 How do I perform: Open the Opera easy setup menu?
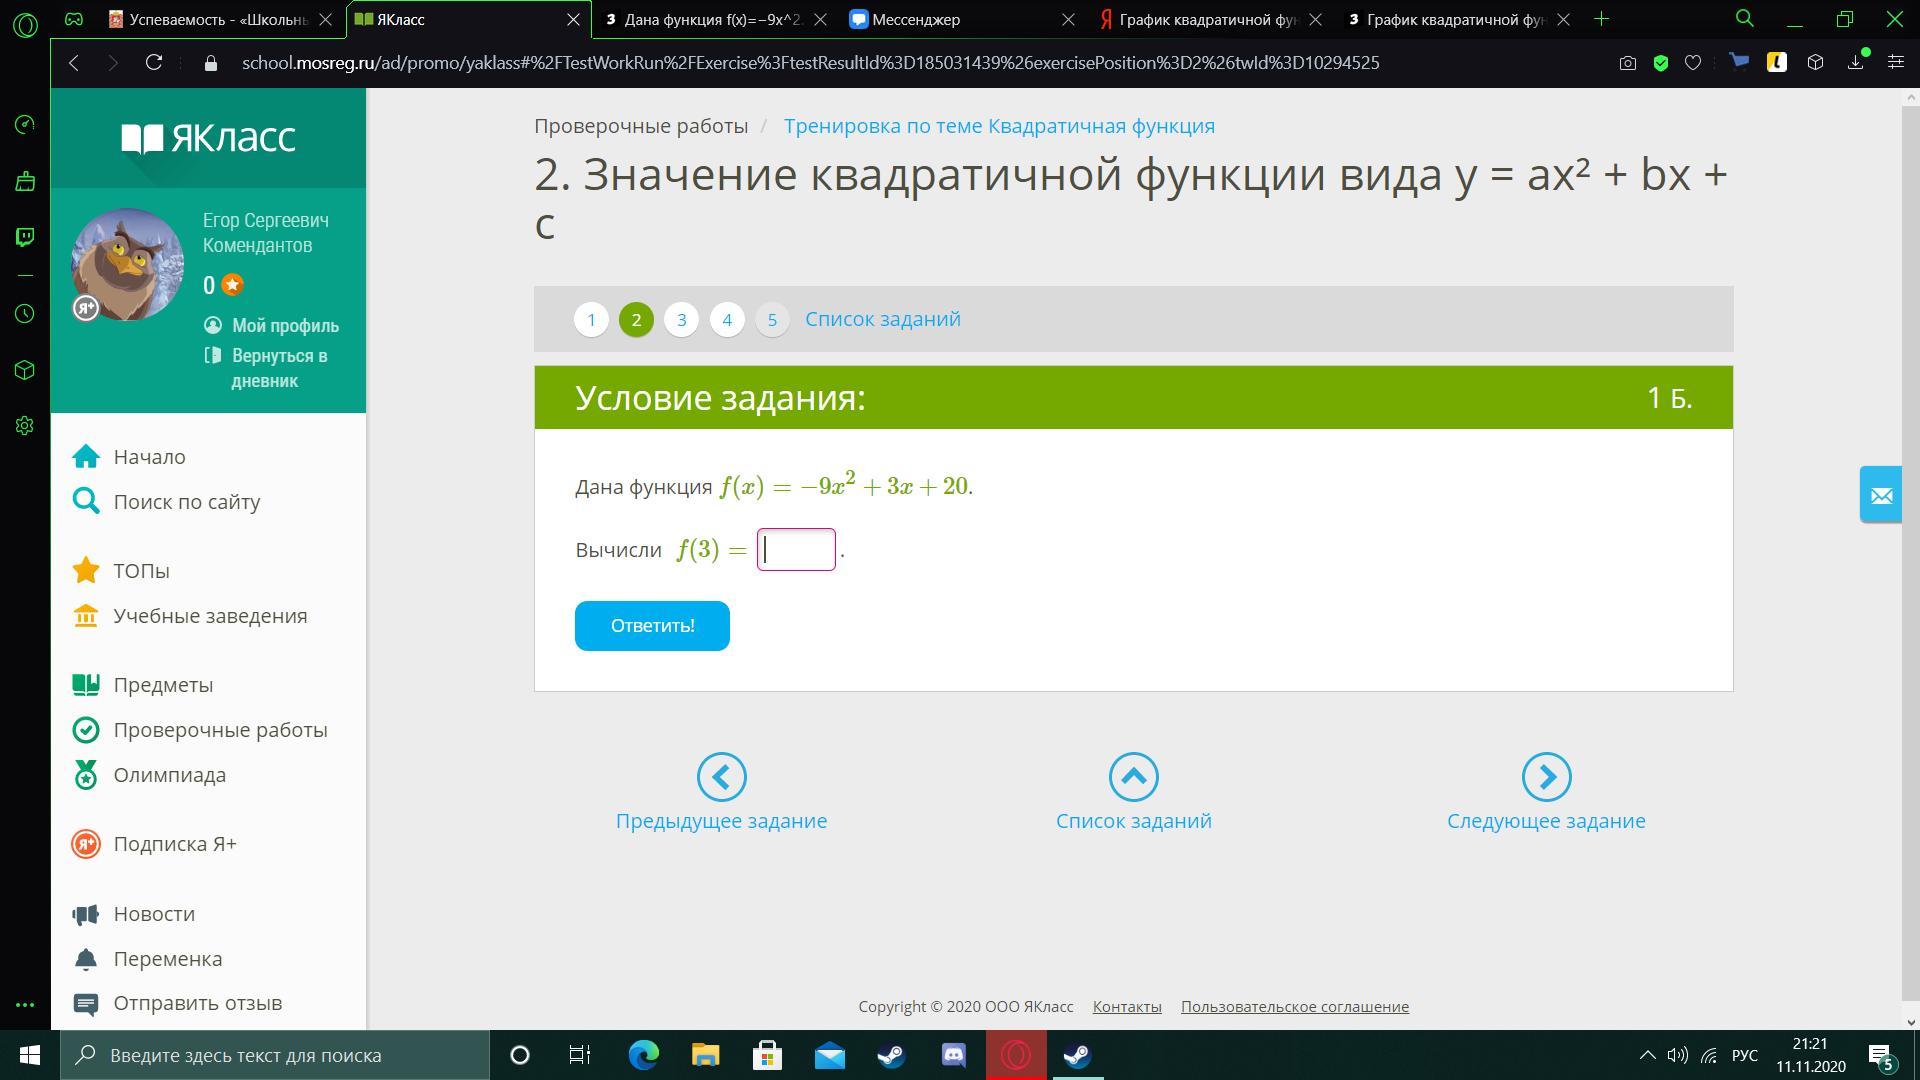tap(1895, 63)
